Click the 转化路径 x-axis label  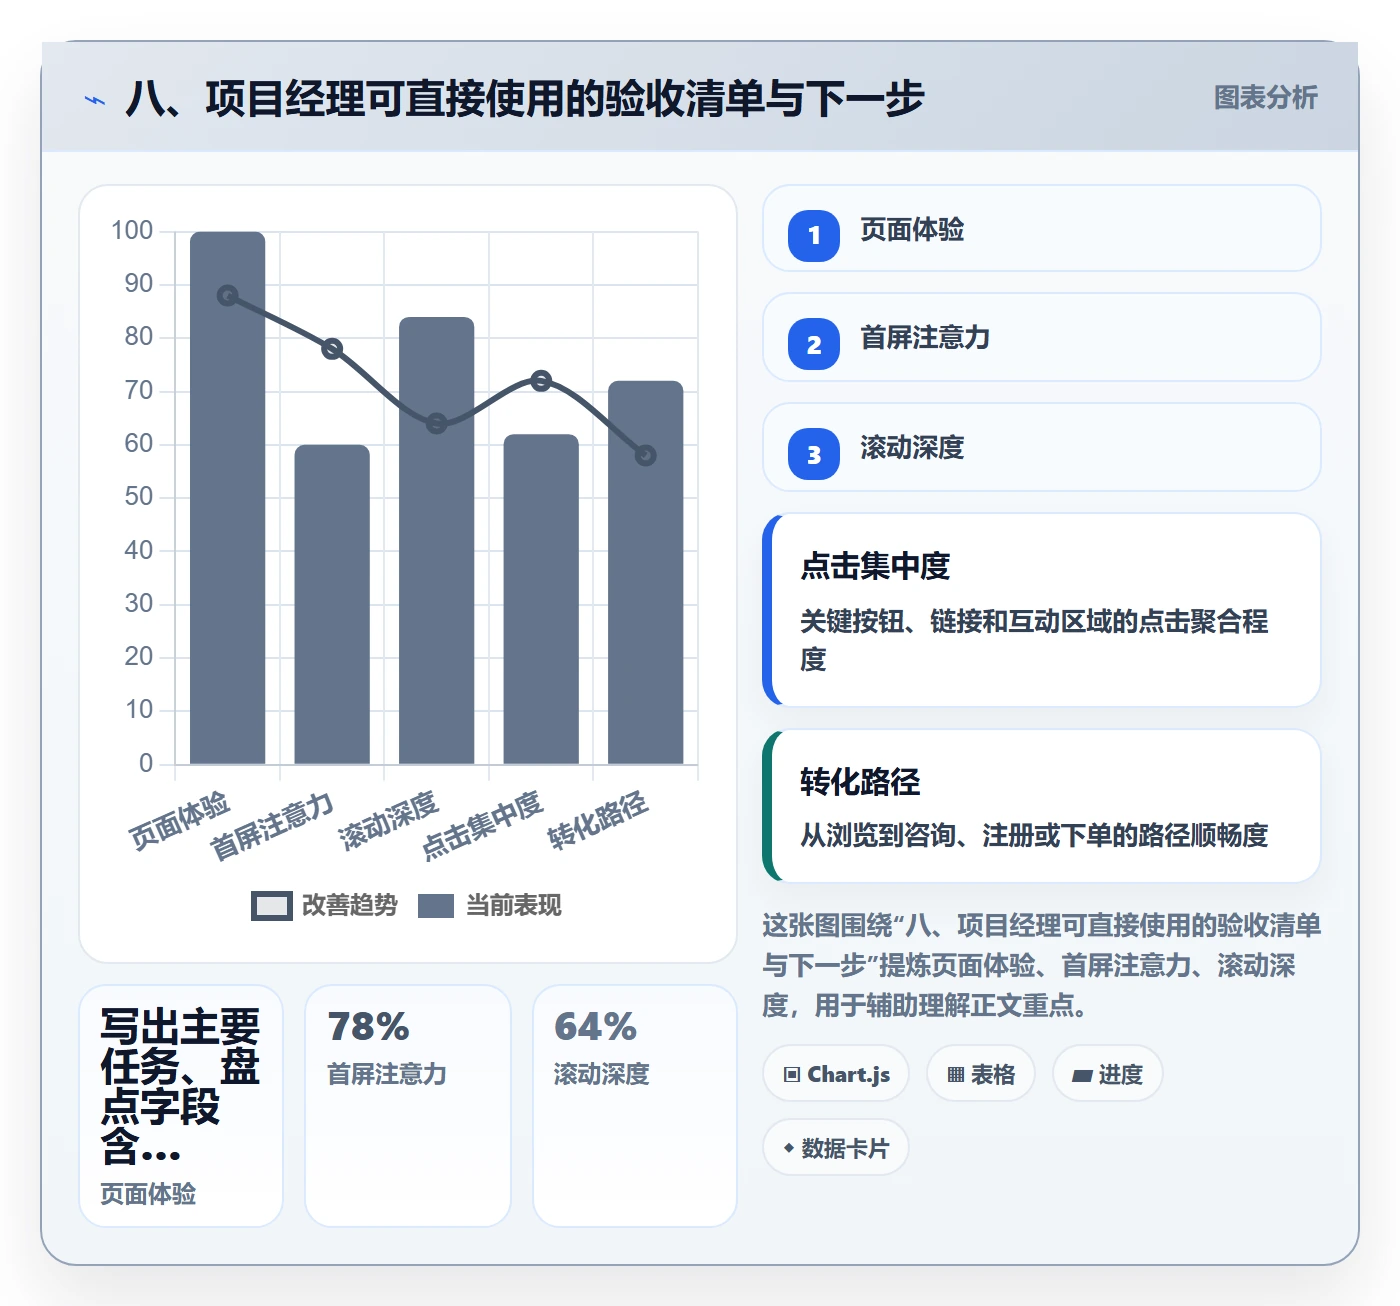(598, 821)
